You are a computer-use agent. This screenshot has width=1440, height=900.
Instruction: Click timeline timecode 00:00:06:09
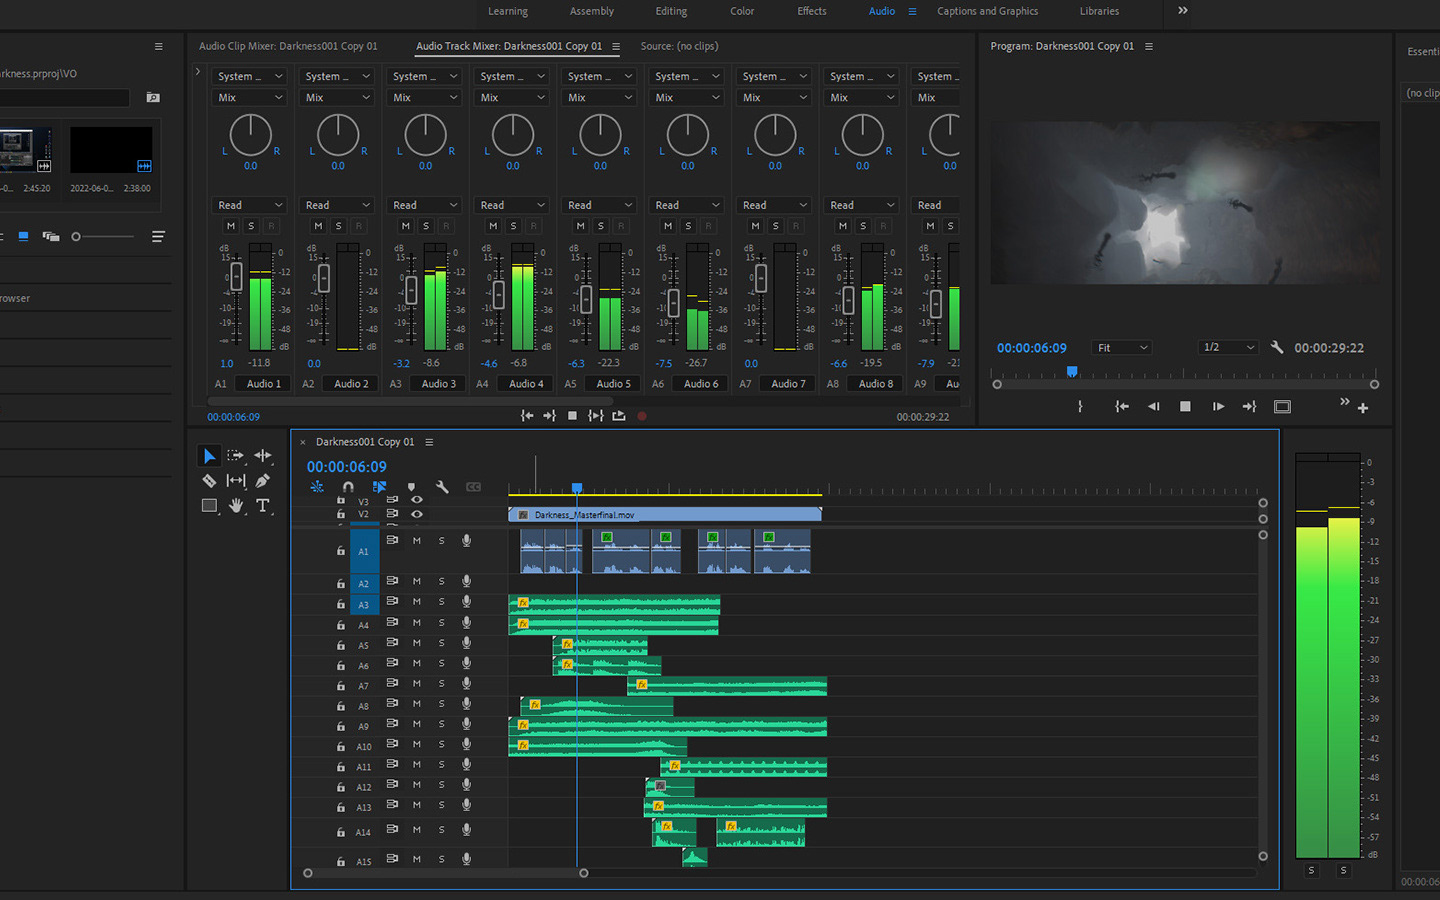click(346, 467)
